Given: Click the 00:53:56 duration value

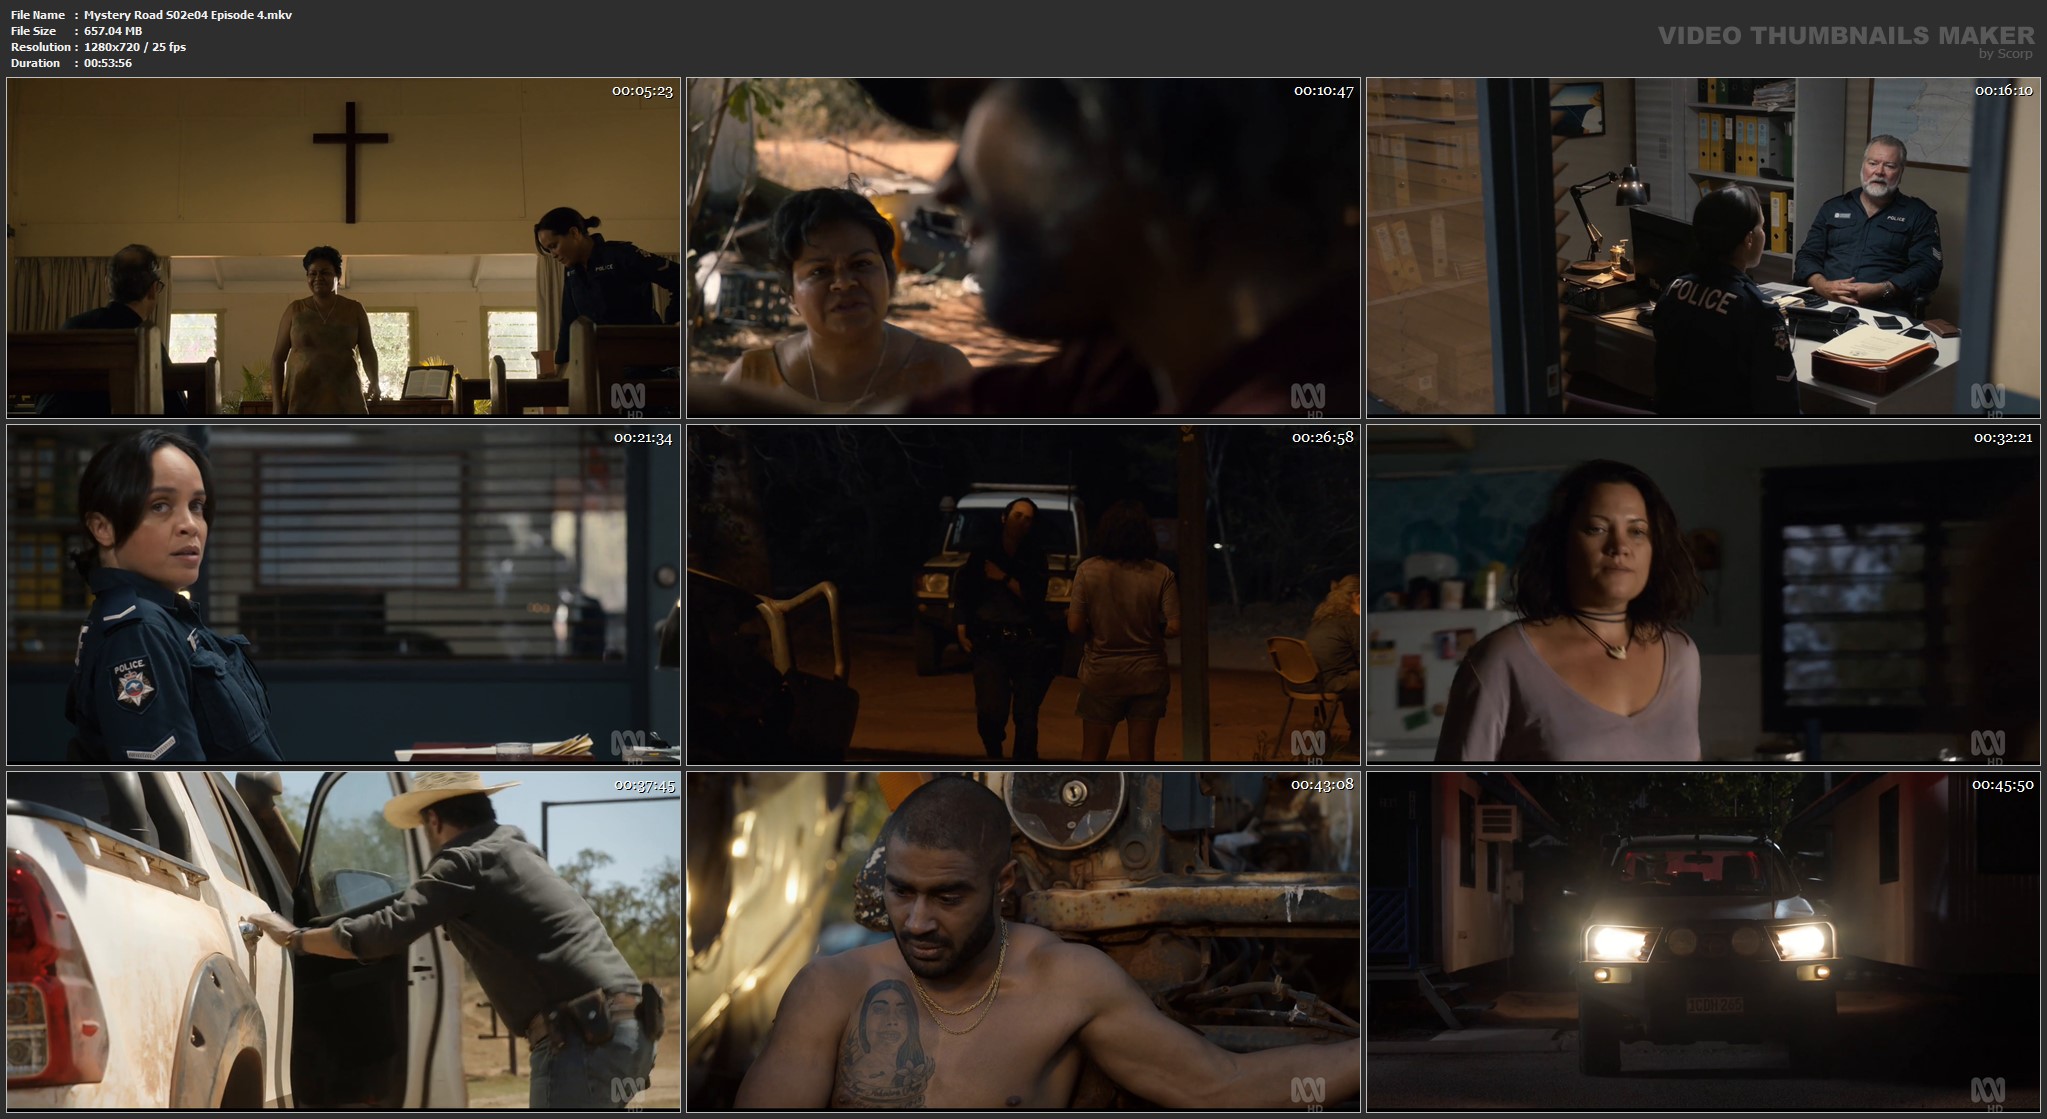Looking at the screenshot, I should tap(108, 63).
